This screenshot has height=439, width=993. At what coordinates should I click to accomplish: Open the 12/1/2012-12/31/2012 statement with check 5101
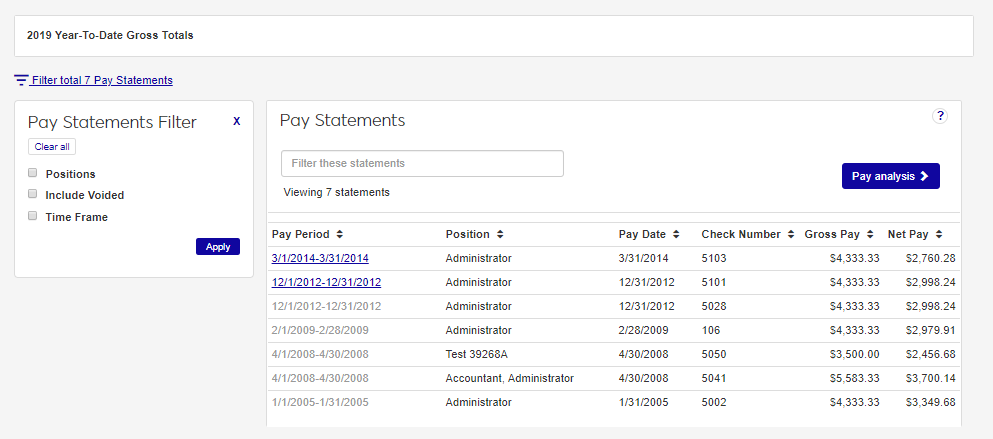point(326,282)
